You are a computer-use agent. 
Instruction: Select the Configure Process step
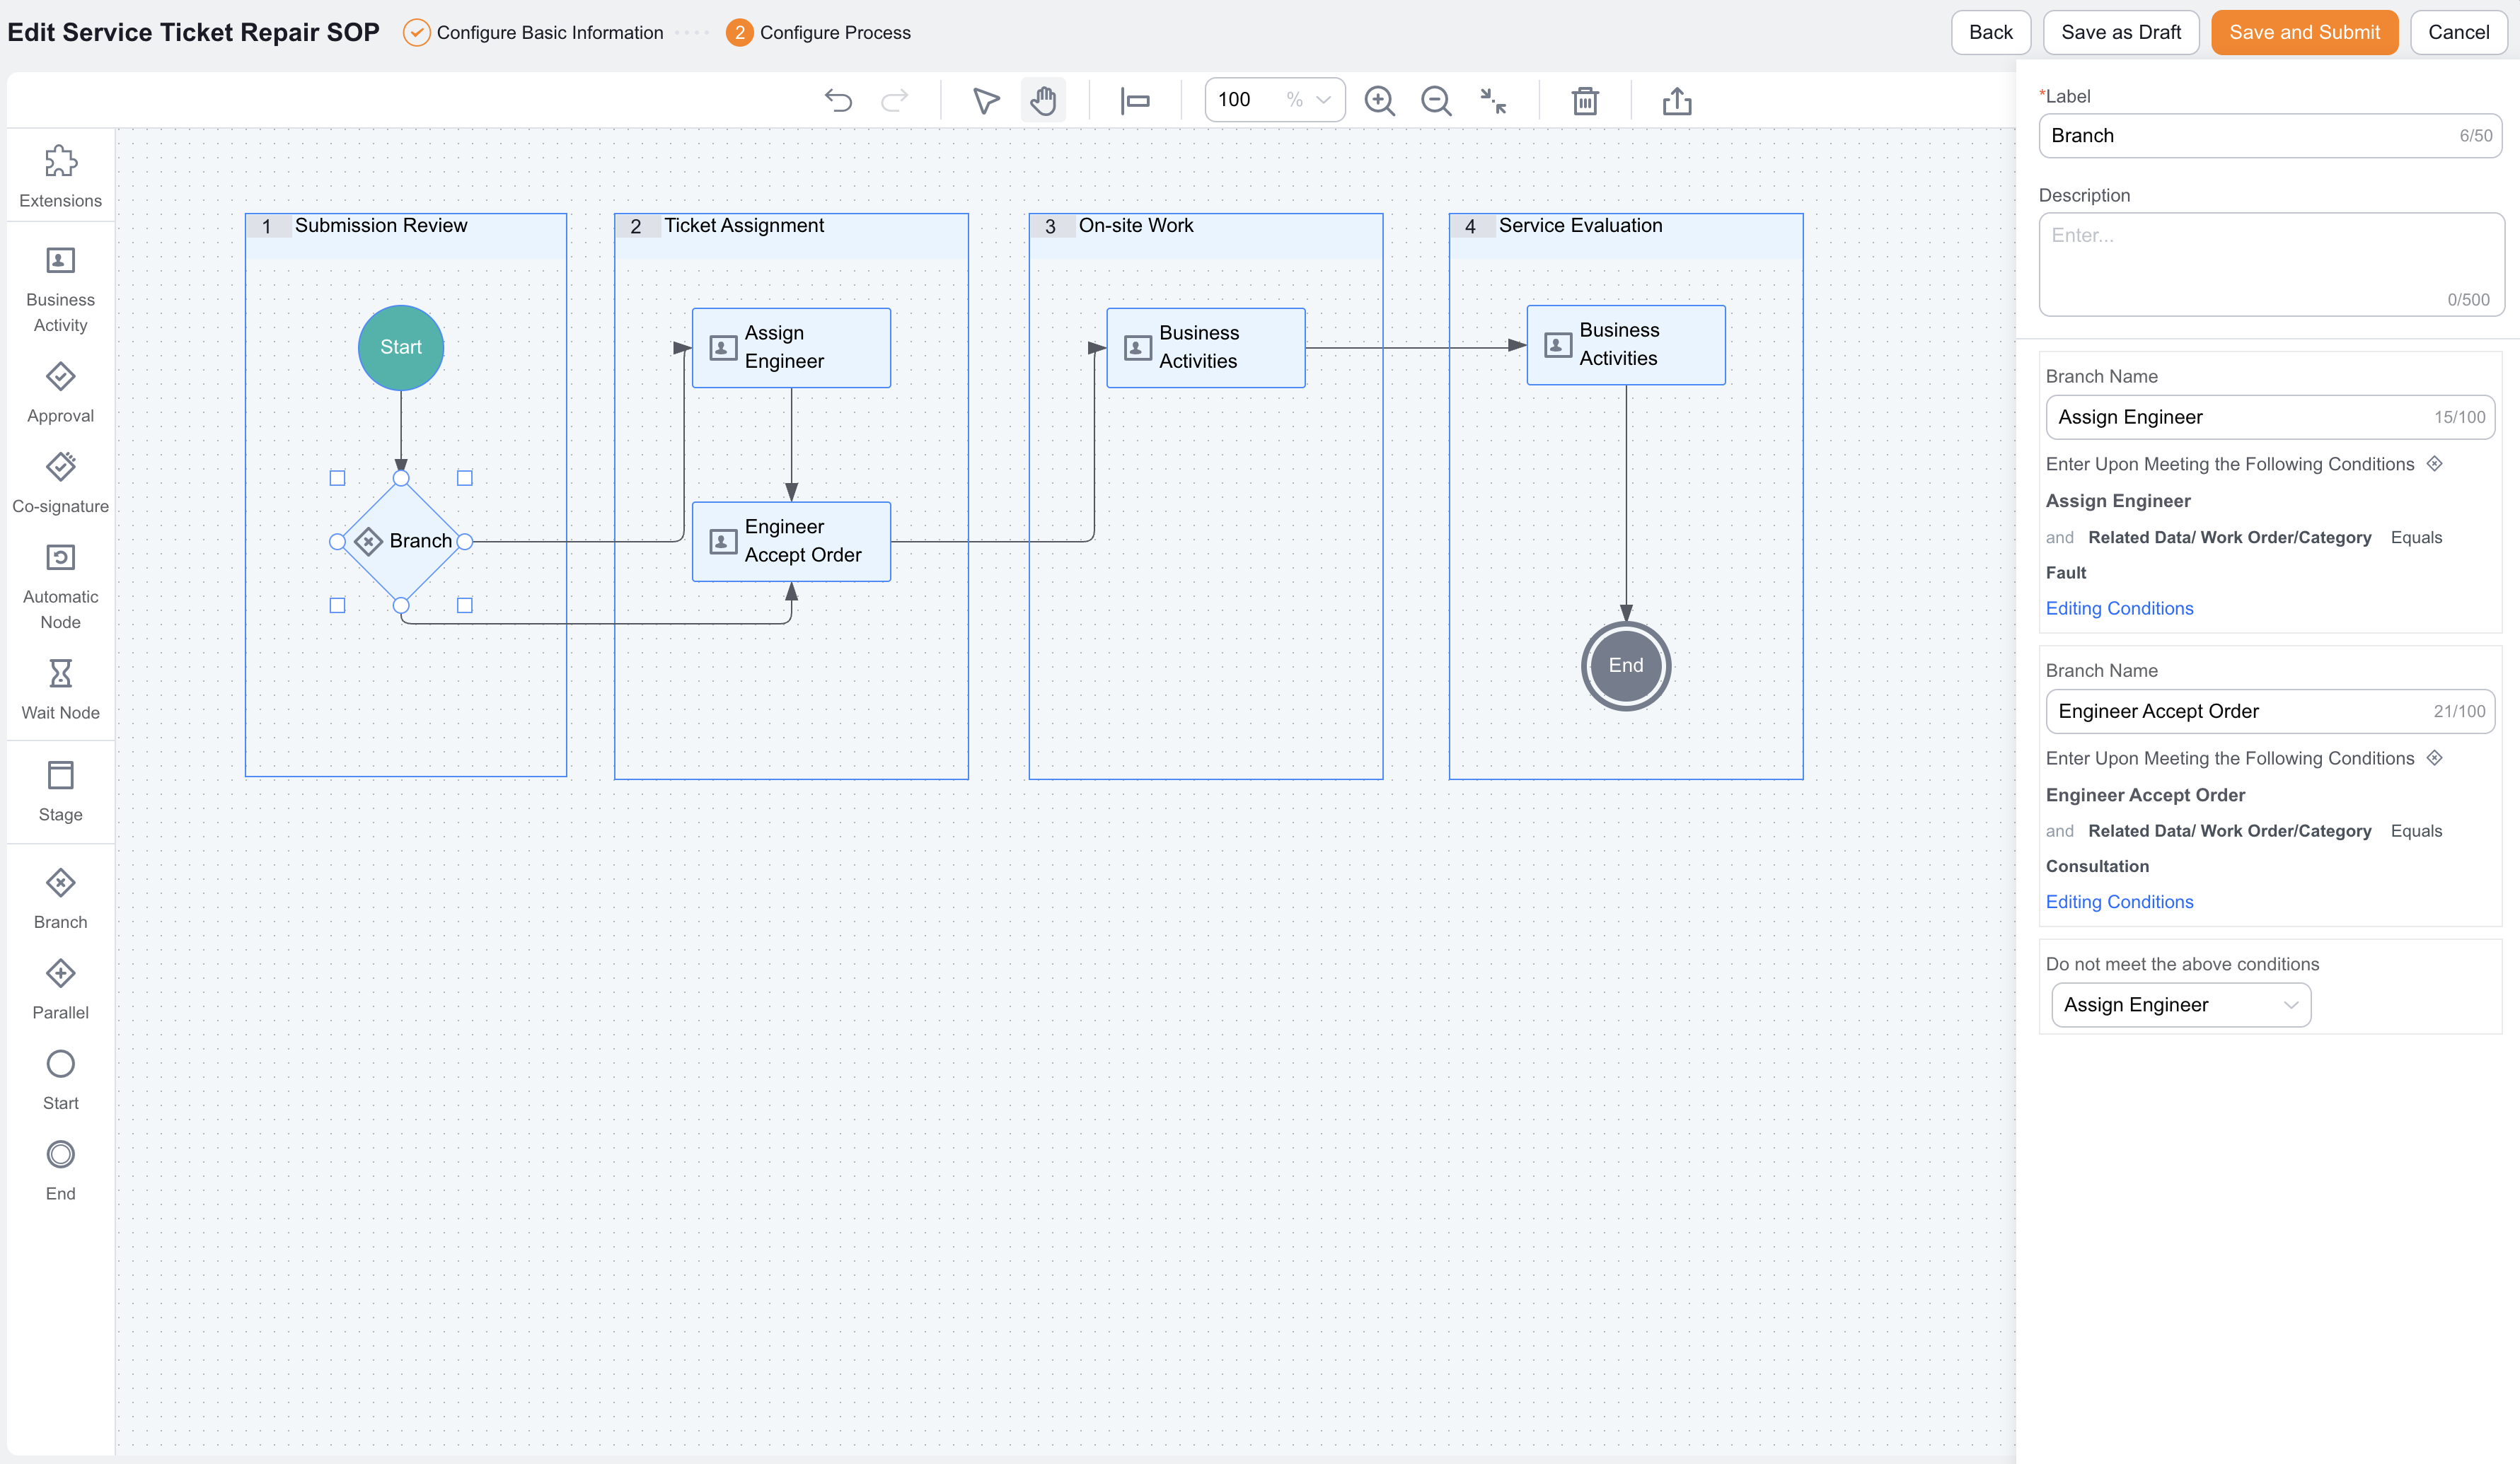(819, 32)
